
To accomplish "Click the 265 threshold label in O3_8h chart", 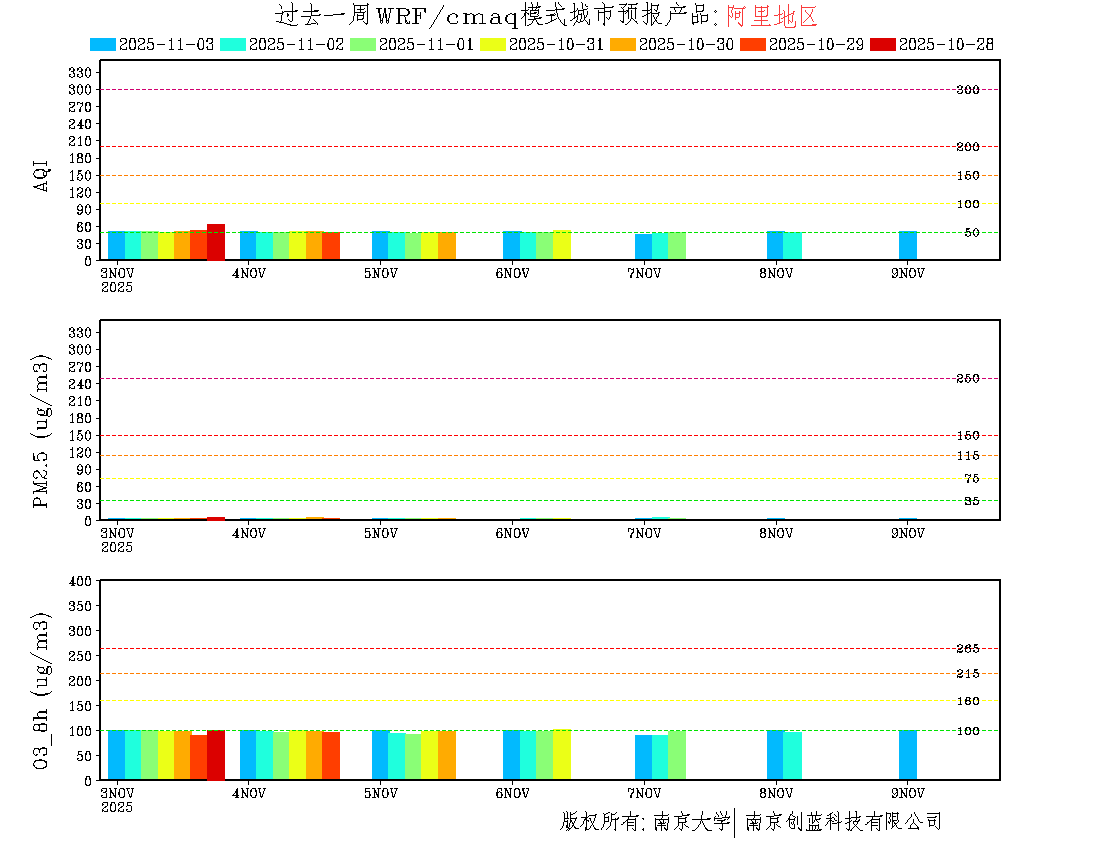I will 967,649.
